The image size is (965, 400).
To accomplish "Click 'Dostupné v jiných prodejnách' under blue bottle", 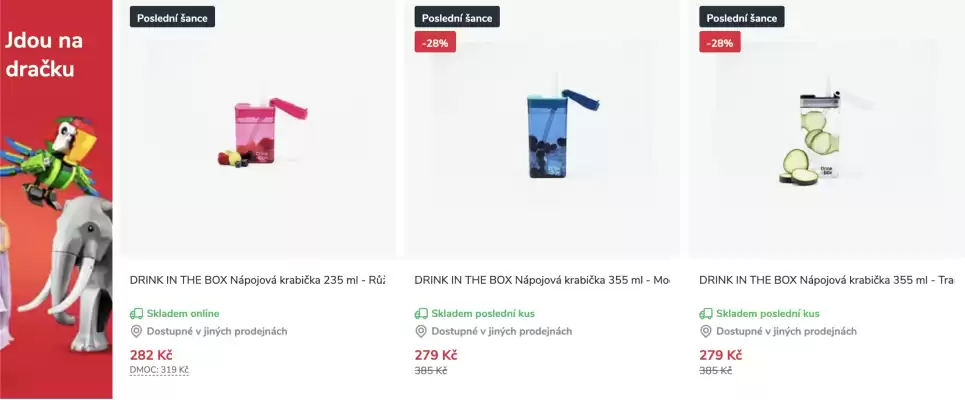I will (501, 332).
